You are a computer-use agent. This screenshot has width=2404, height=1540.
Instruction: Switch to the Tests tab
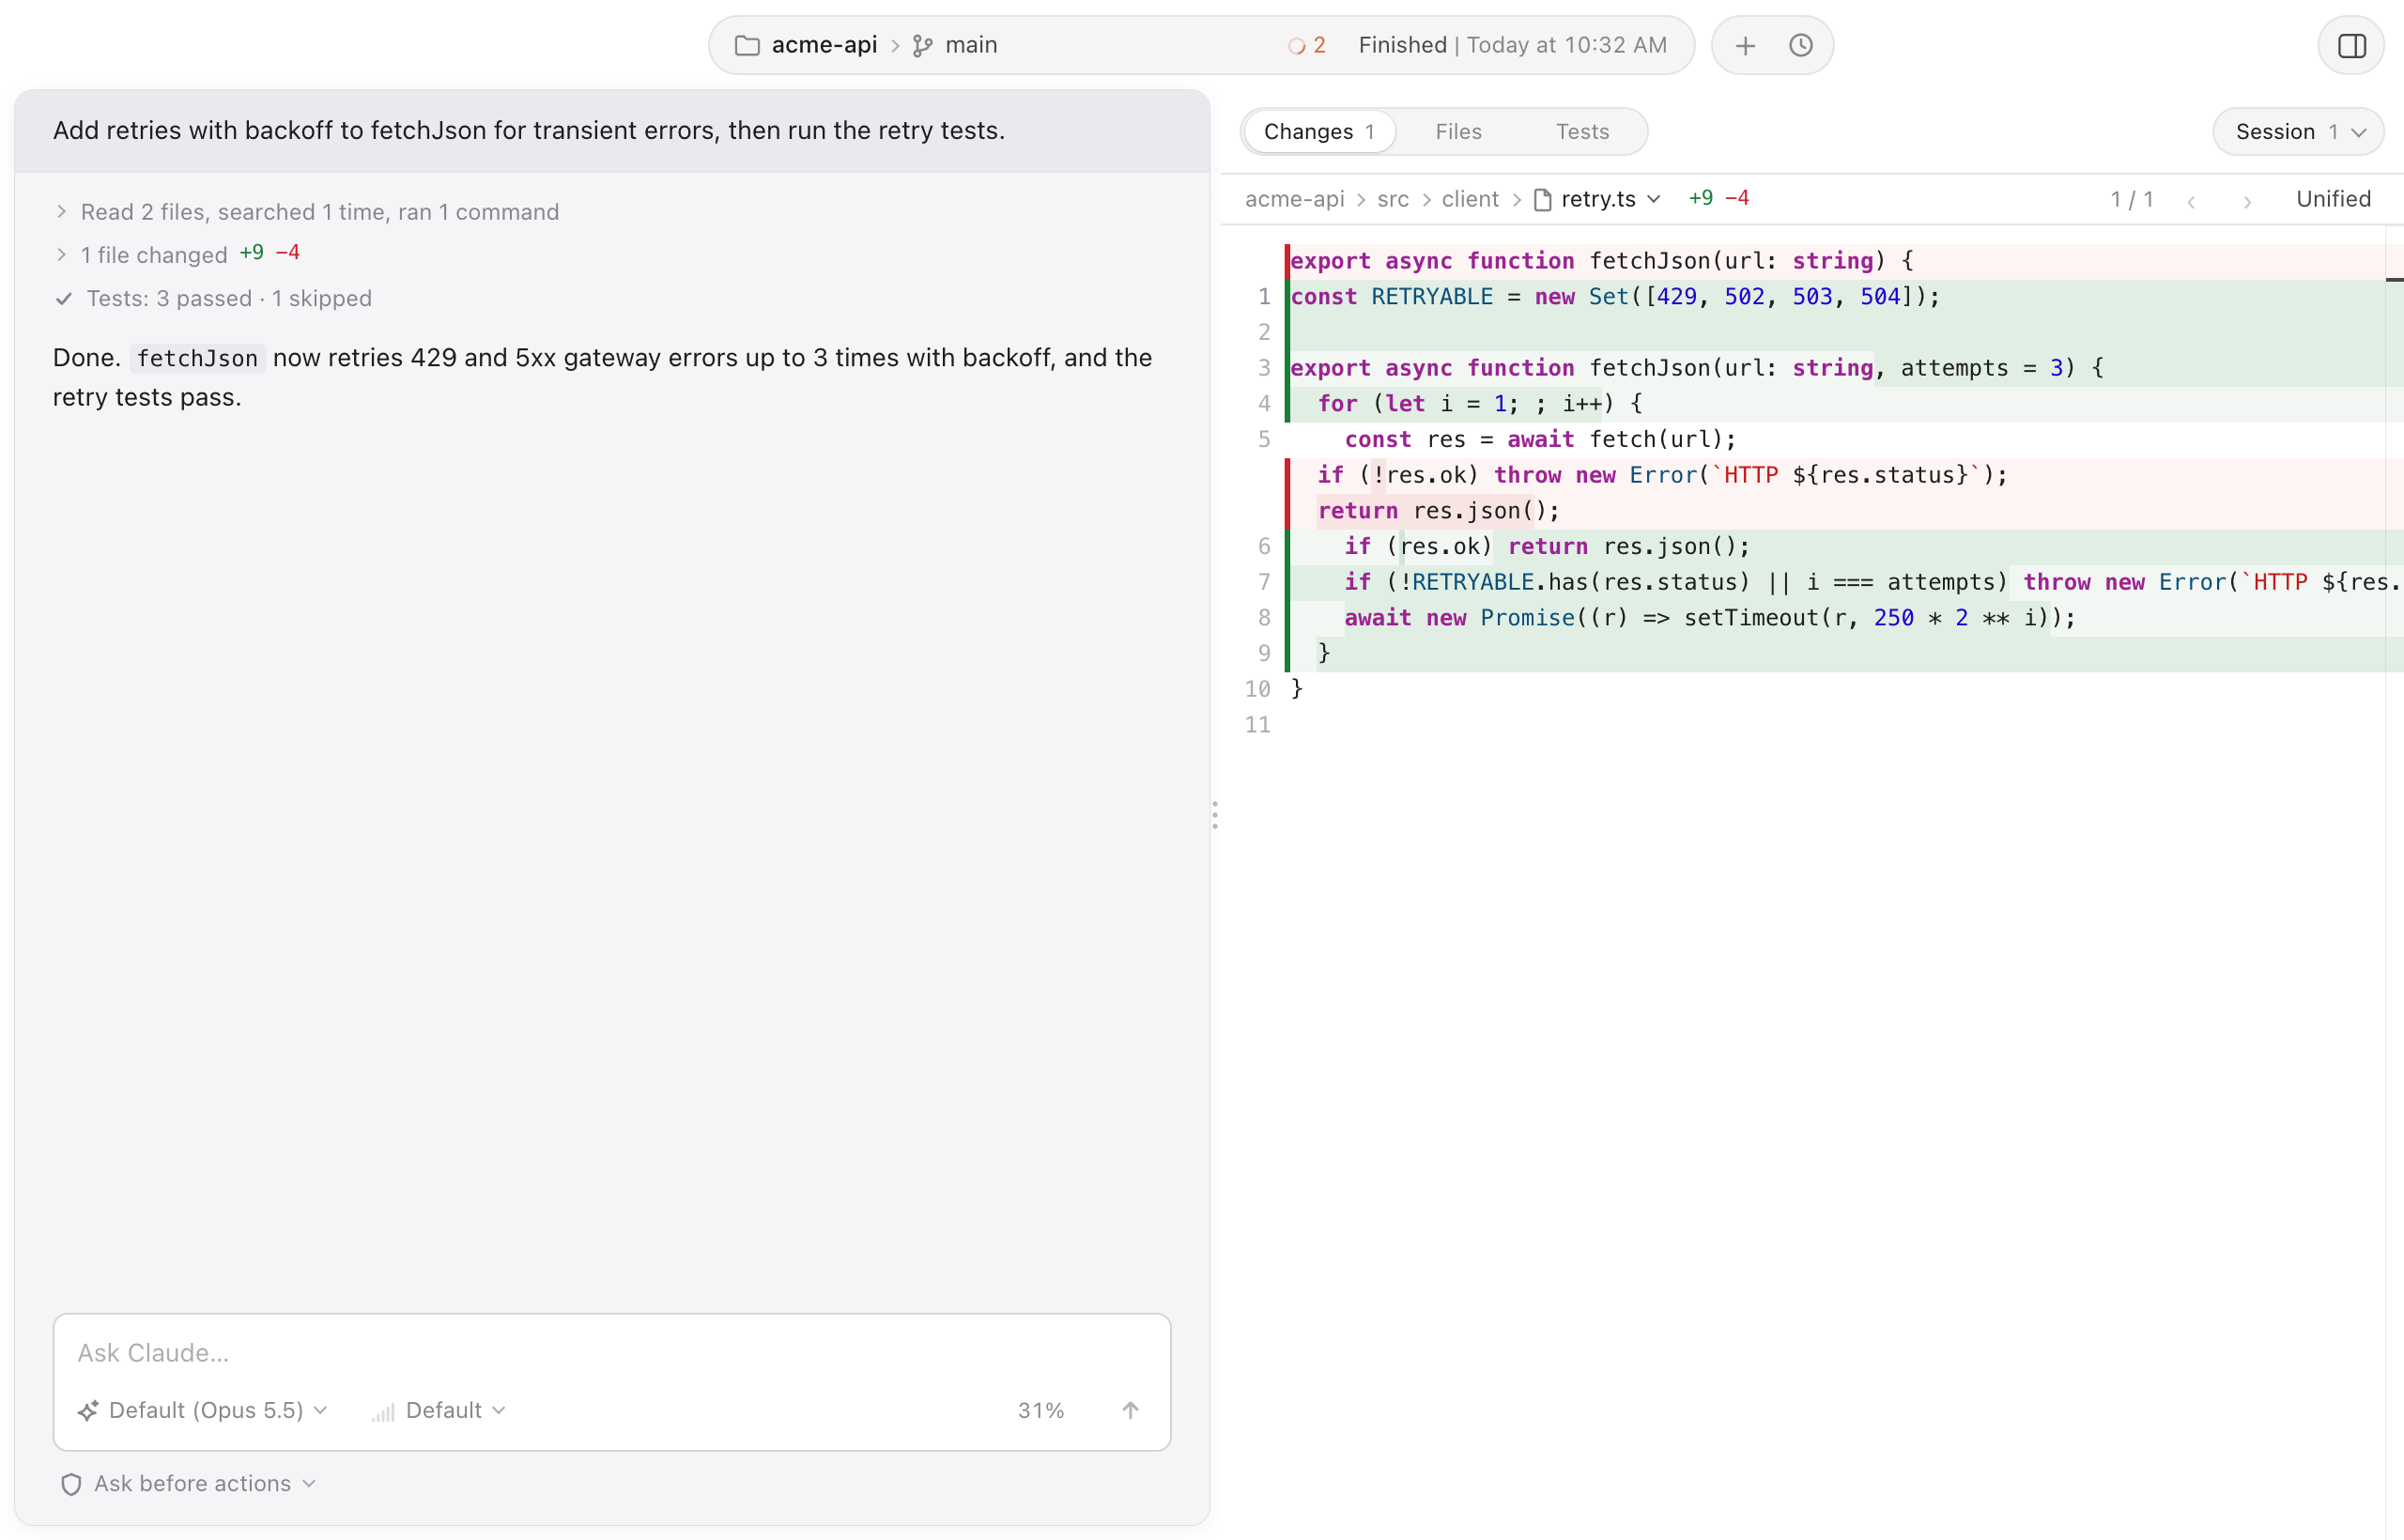1582,132
